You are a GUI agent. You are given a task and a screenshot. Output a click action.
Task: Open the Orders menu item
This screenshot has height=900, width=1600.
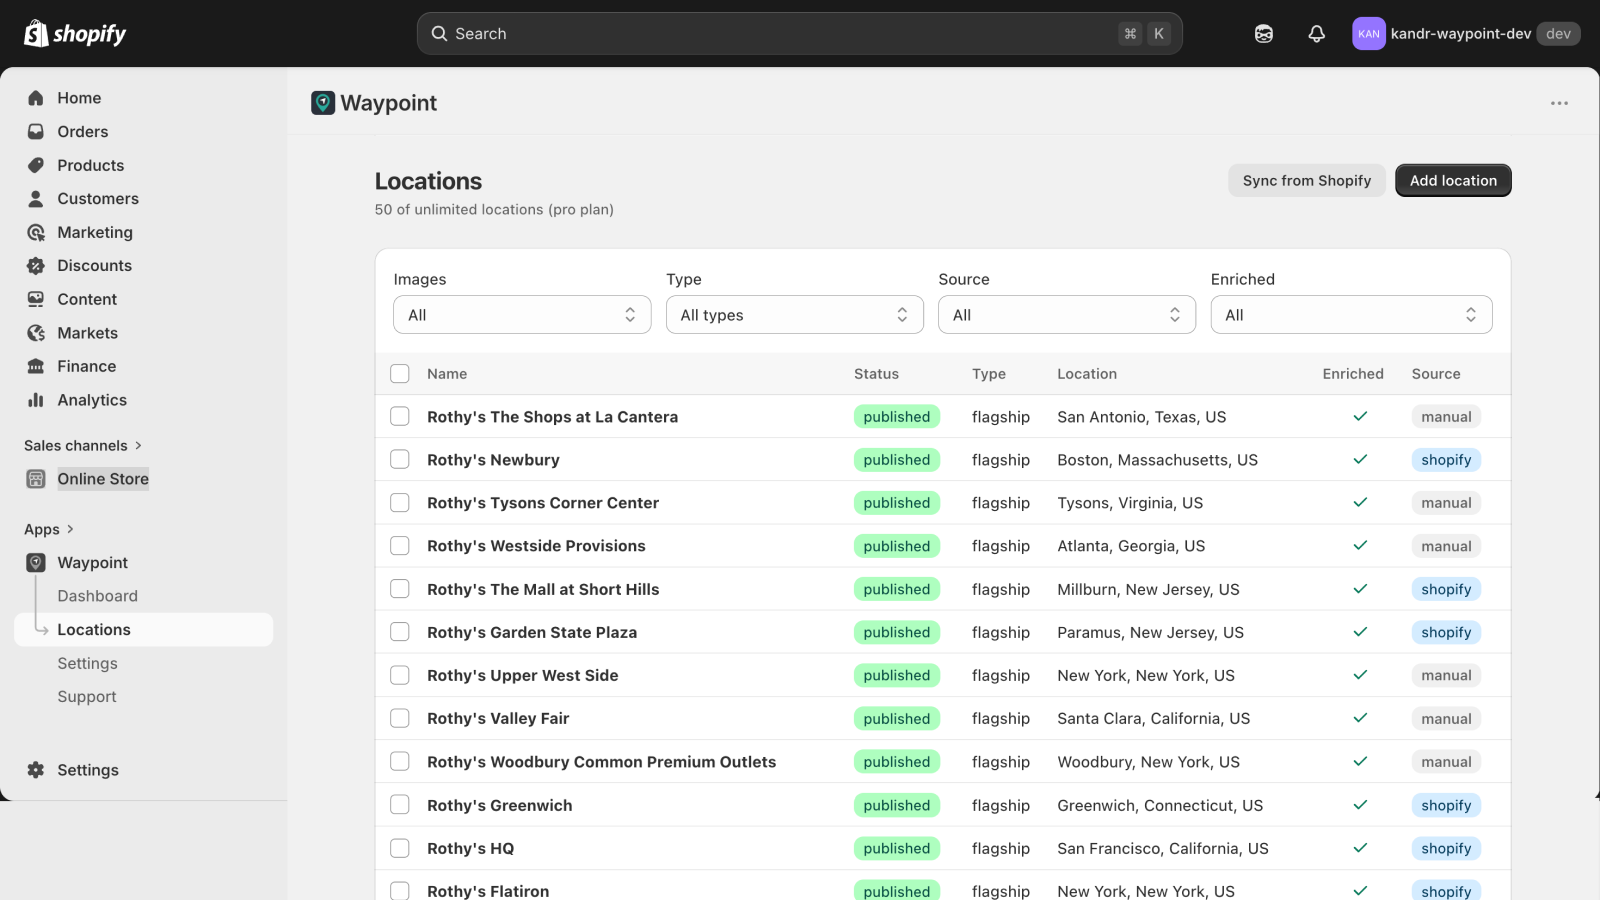tap(83, 132)
